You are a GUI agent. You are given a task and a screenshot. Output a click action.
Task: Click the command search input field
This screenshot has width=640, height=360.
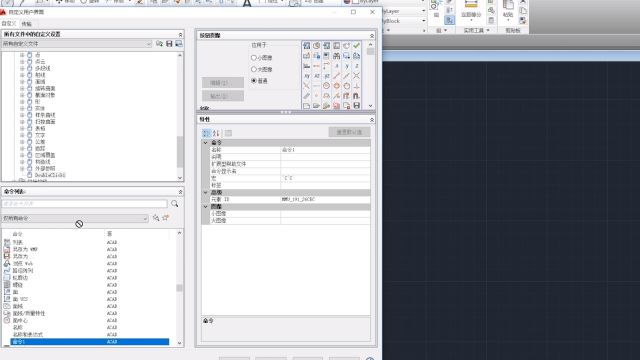tap(84, 203)
